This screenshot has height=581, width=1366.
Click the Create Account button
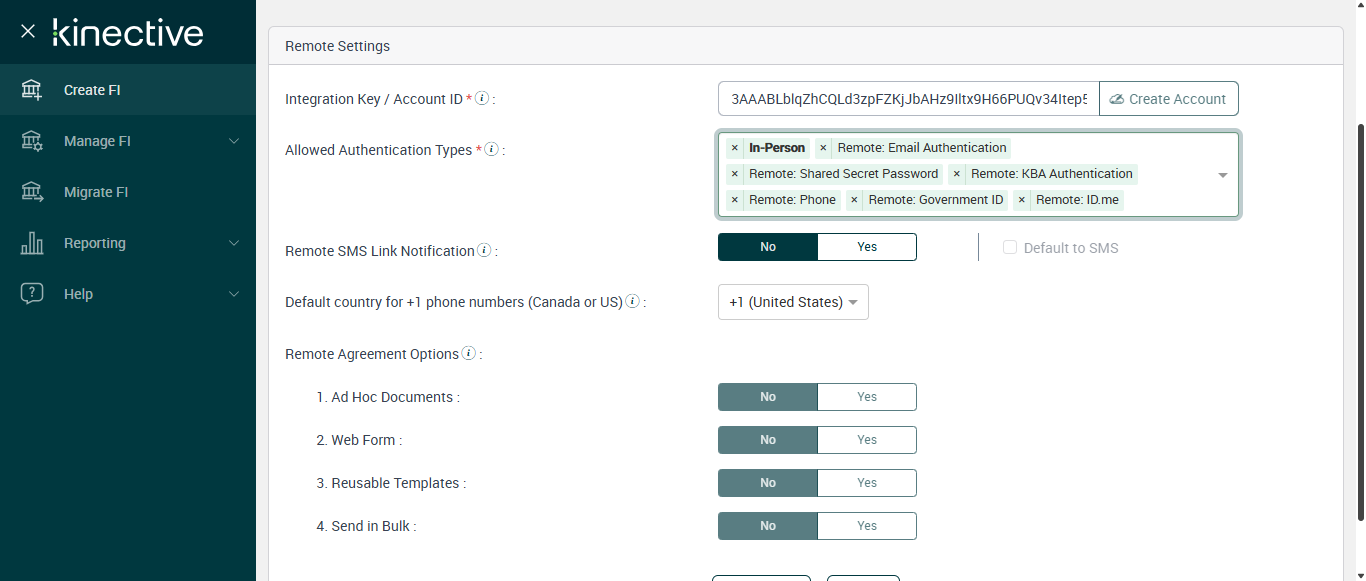coord(1168,99)
